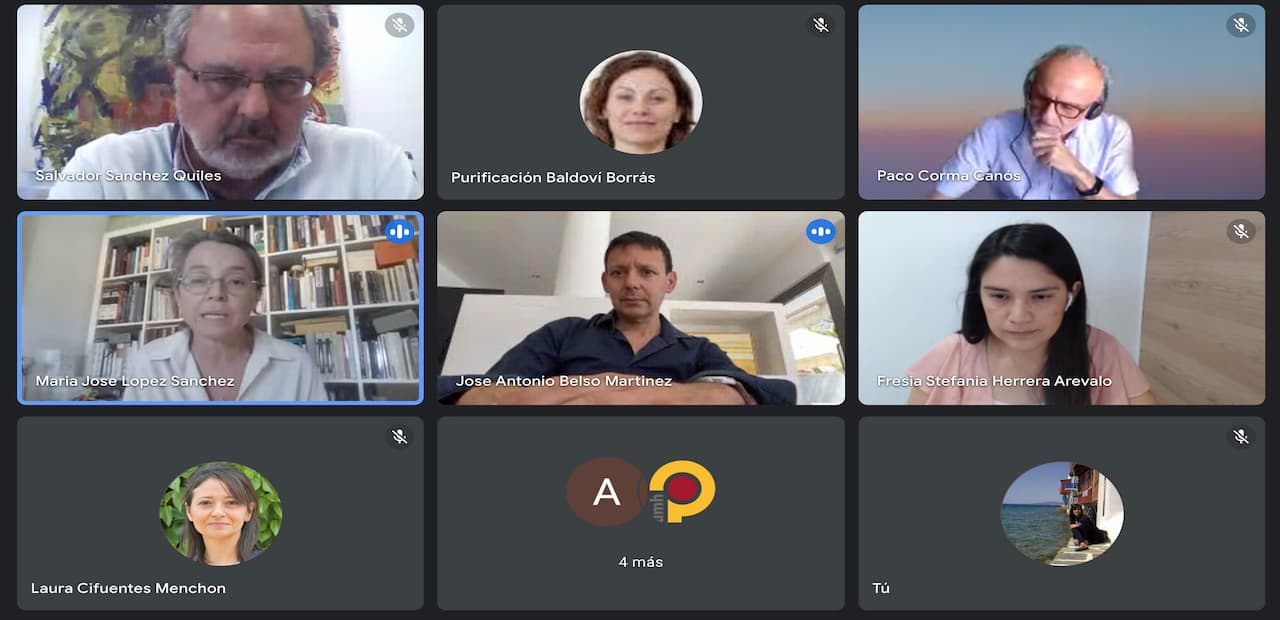
Task: Click muted mic icon on Fresia Stefania Herrera tile
Action: click(1241, 232)
